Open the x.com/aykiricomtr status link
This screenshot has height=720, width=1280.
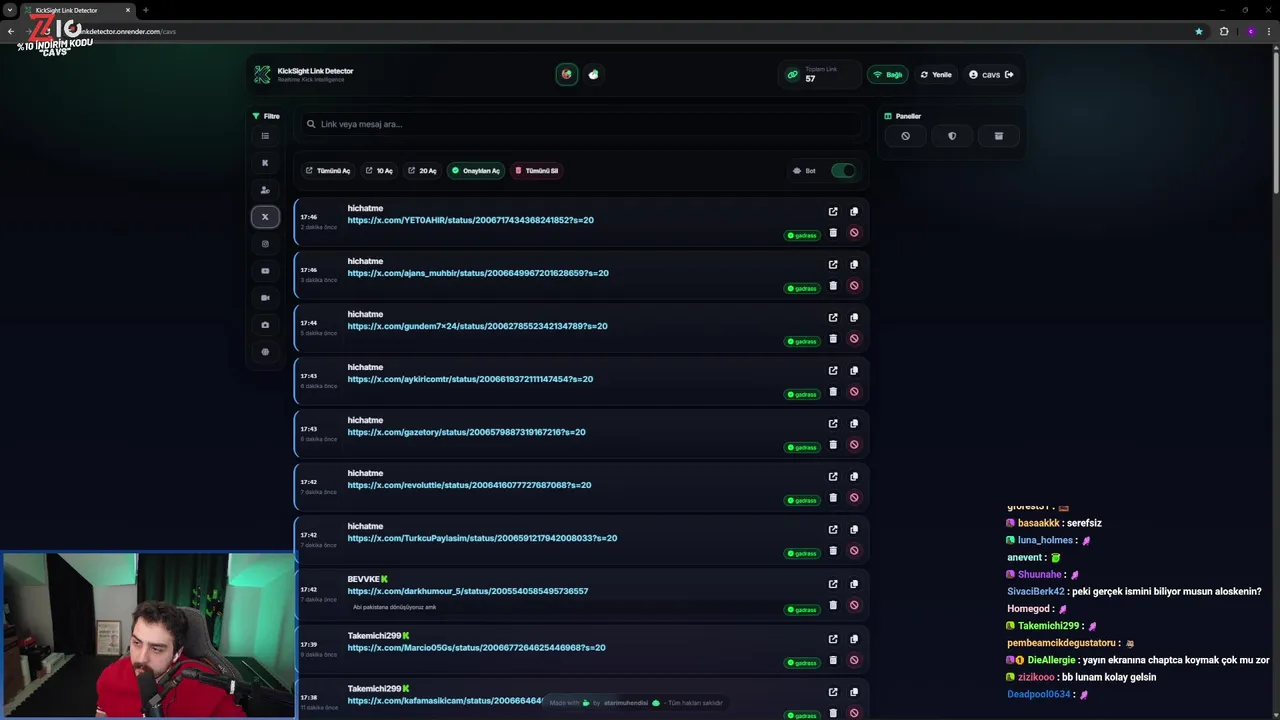[470, 379]
